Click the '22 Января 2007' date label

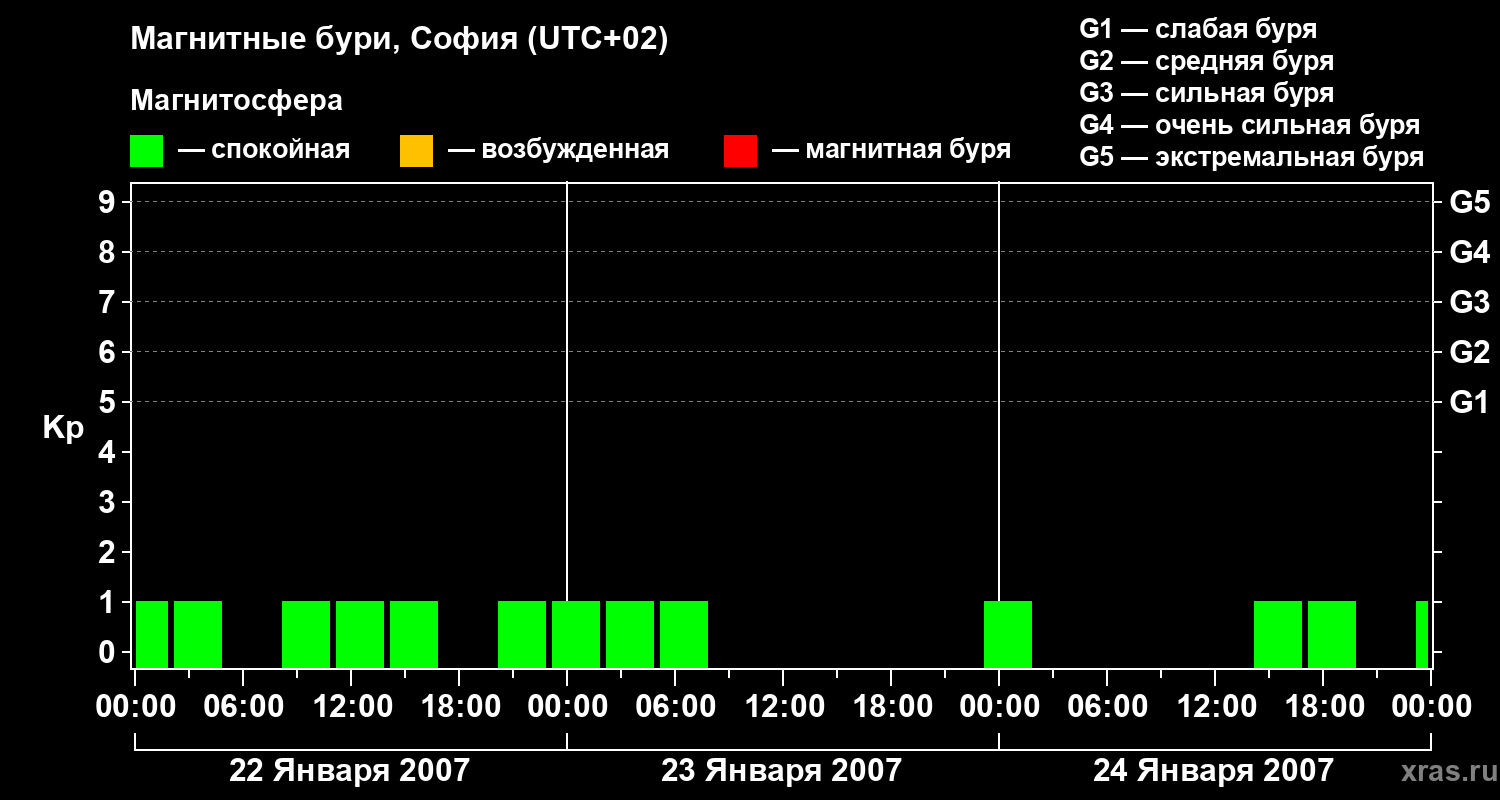[x=349, y=770]
